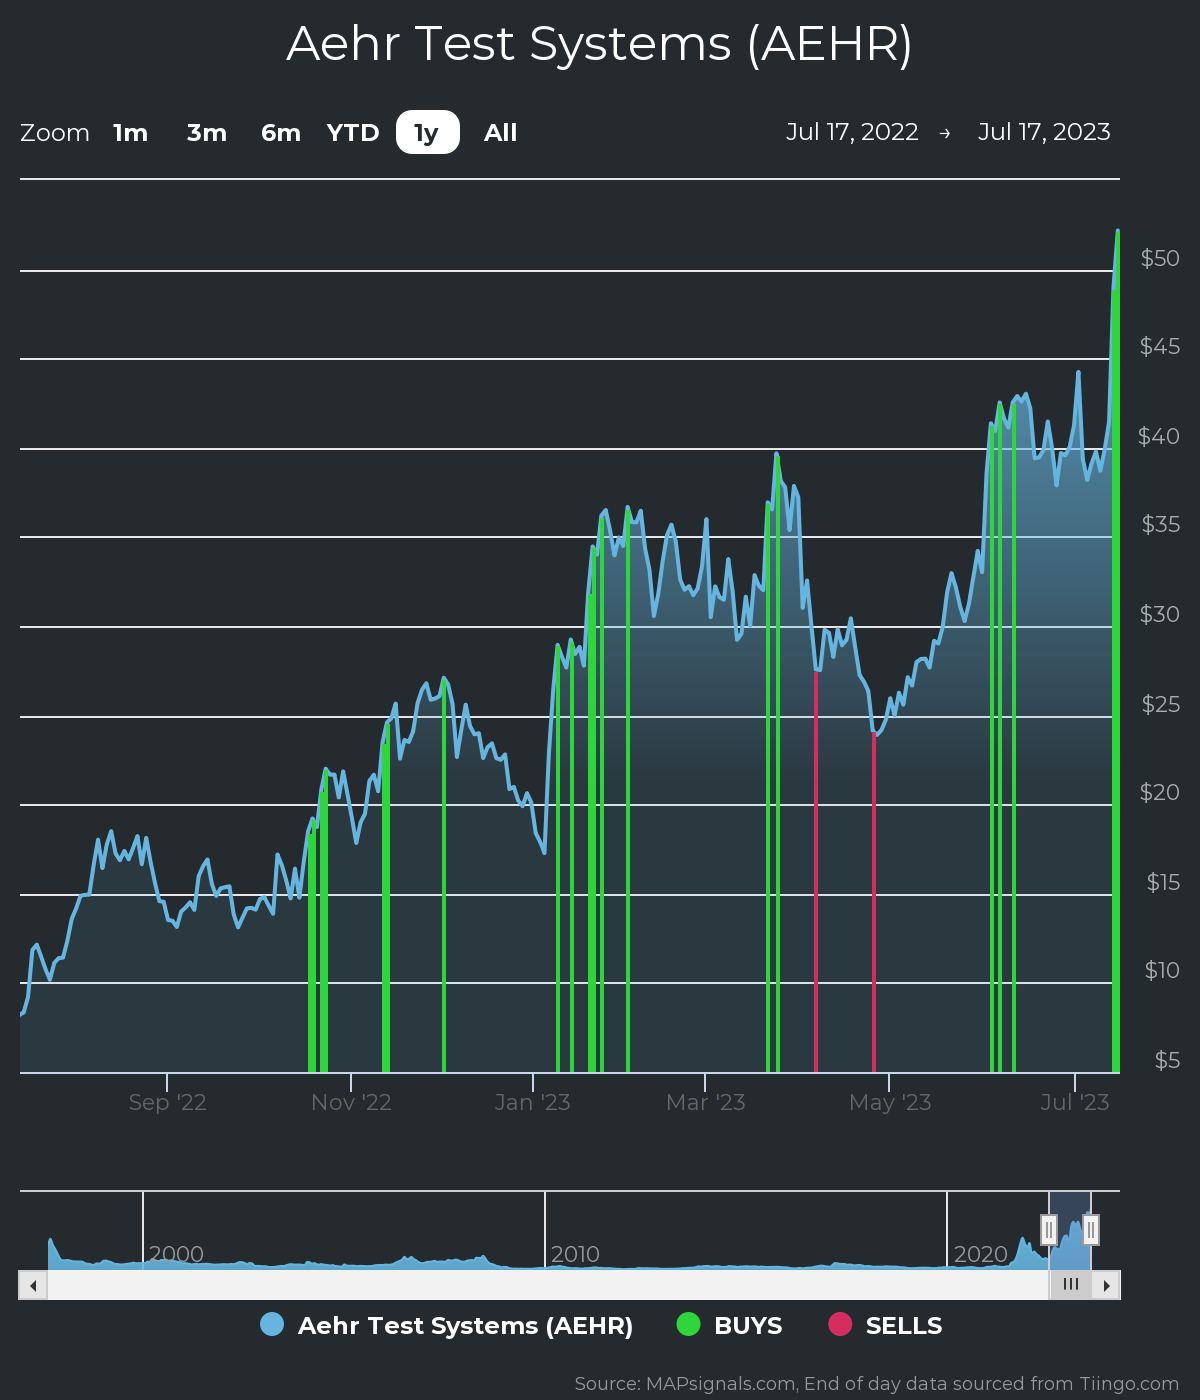Screen dimensions: 1200x1400
Task: Click the $20 price axis label
Action: point(1160,792)
